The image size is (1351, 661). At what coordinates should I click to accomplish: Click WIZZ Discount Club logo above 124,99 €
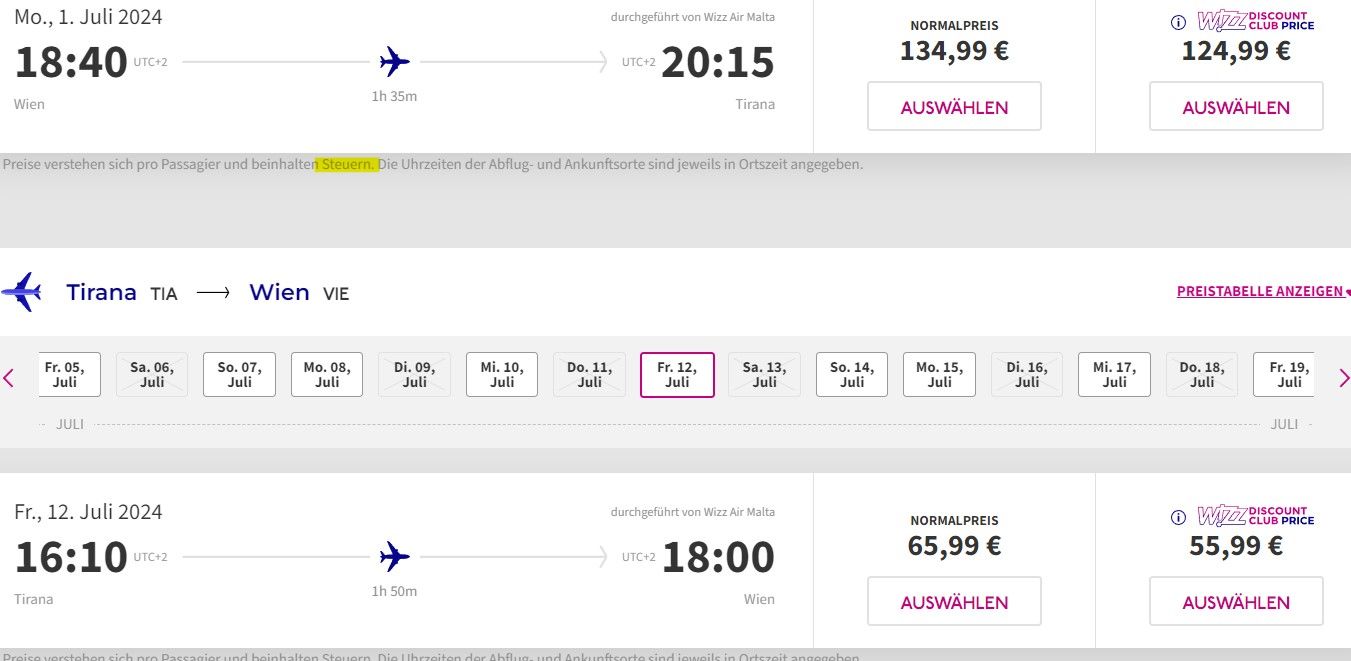pyautogui.click(x=1255, y=21)
